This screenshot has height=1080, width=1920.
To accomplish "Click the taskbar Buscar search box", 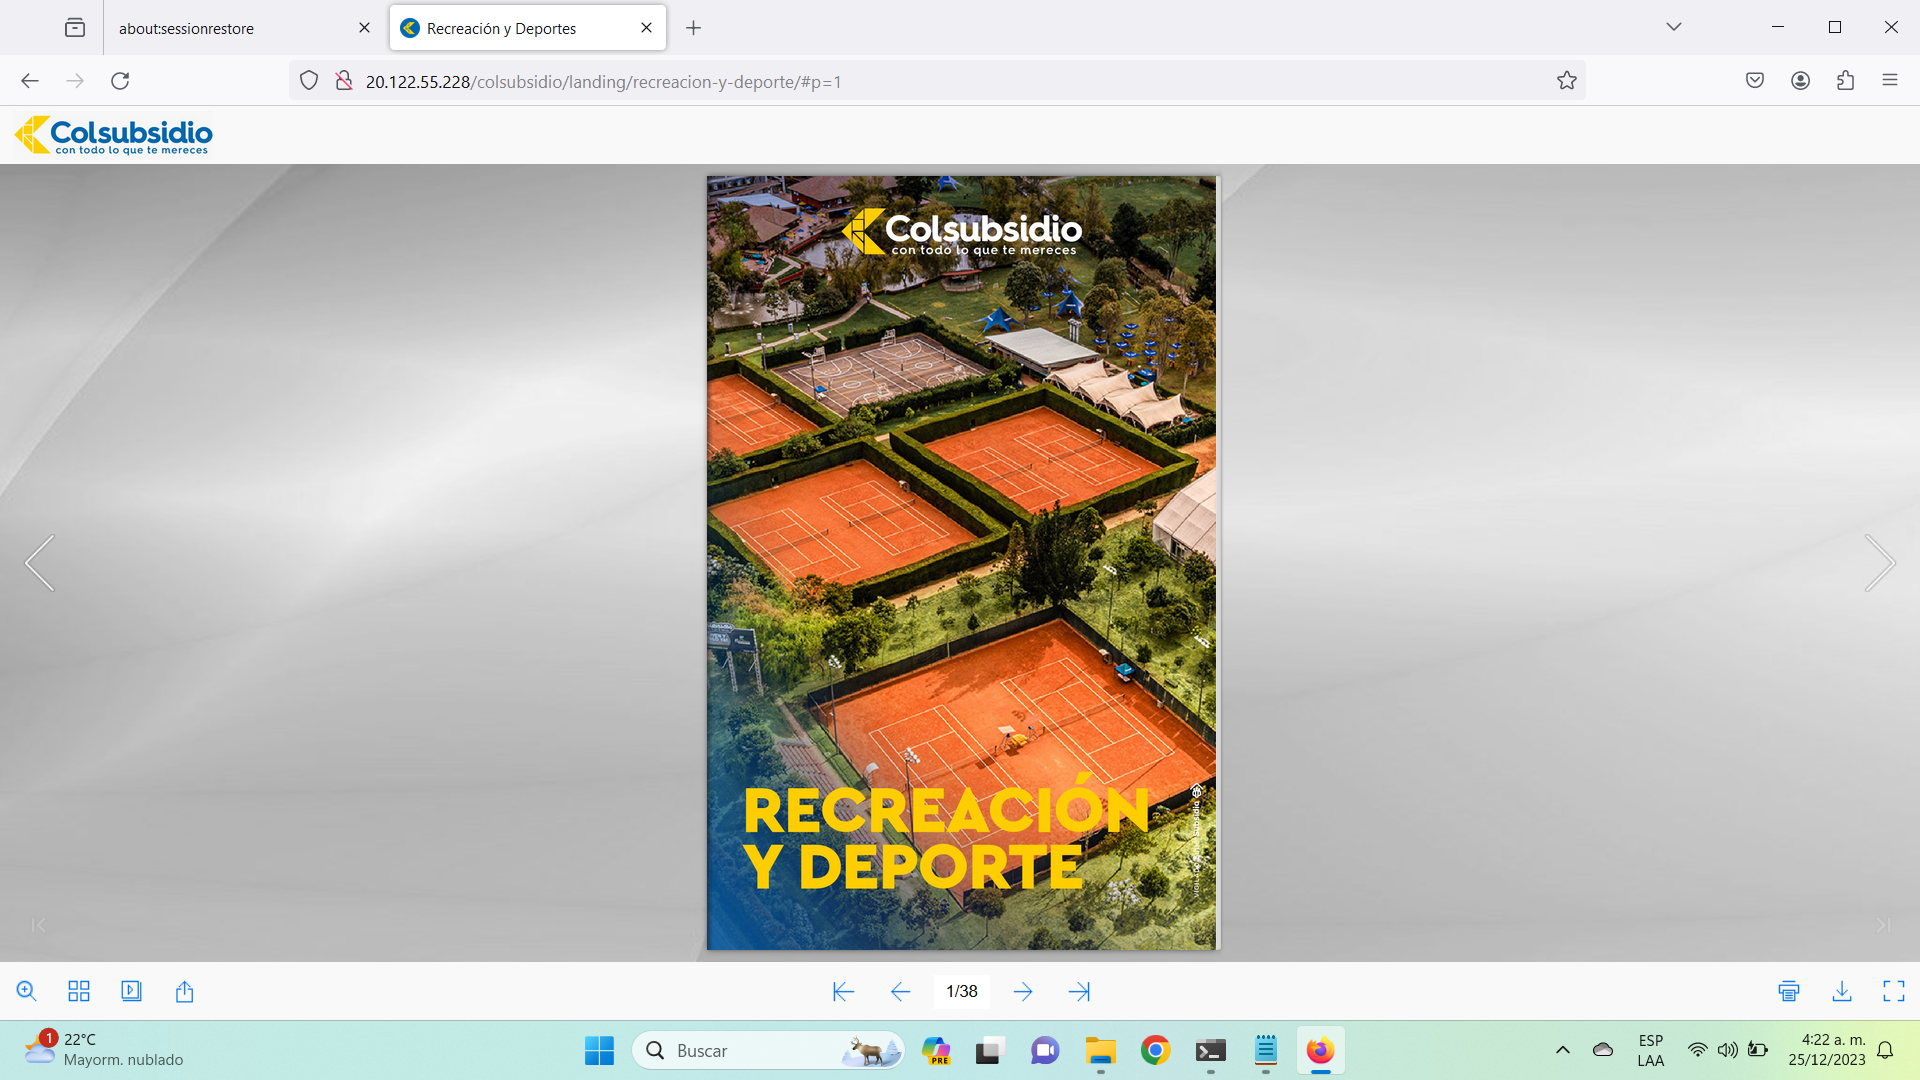I will (x=768, y=1050).
